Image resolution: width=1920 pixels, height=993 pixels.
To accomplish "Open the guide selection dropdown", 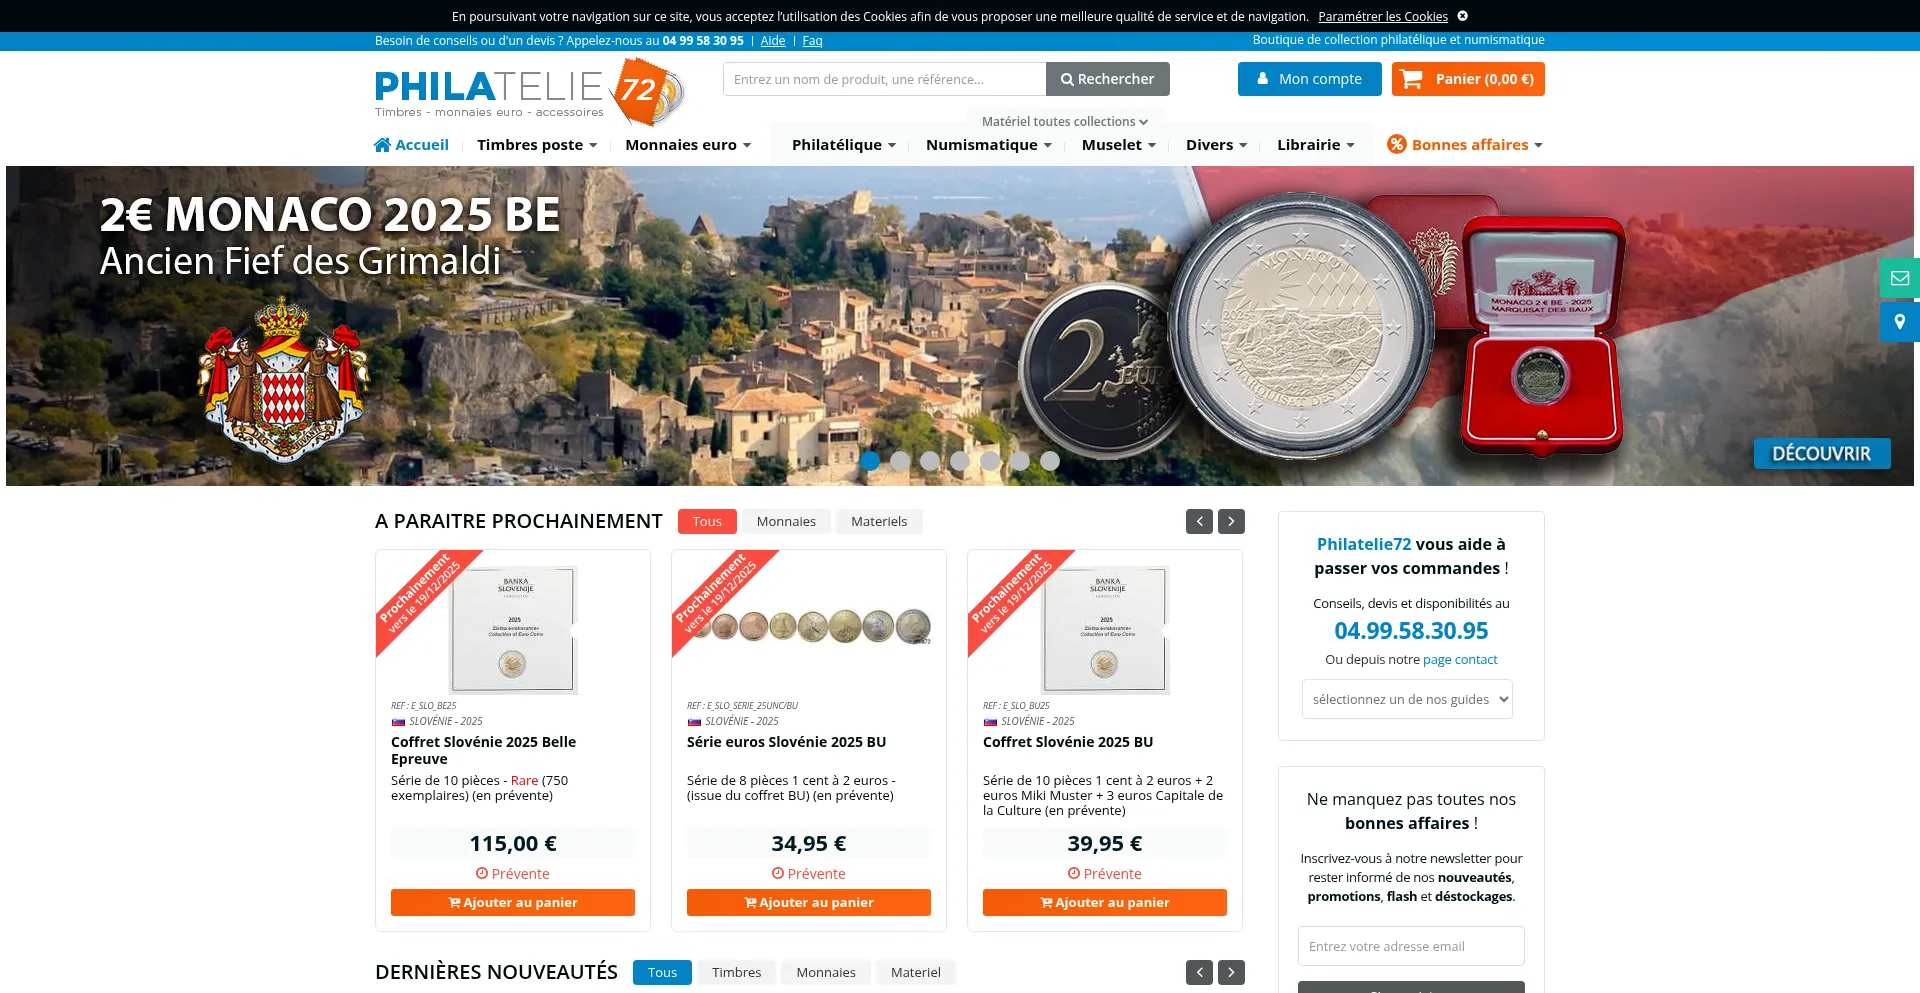I will (1407, 699).
